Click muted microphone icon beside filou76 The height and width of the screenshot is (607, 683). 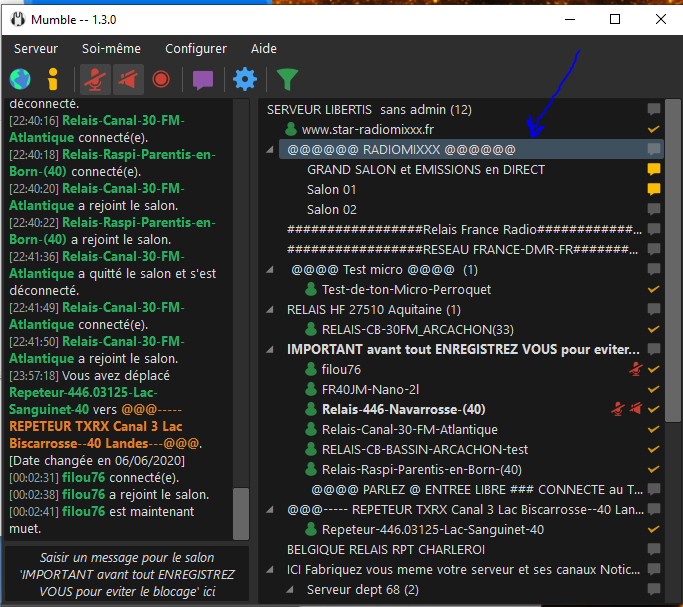point(636,369)
